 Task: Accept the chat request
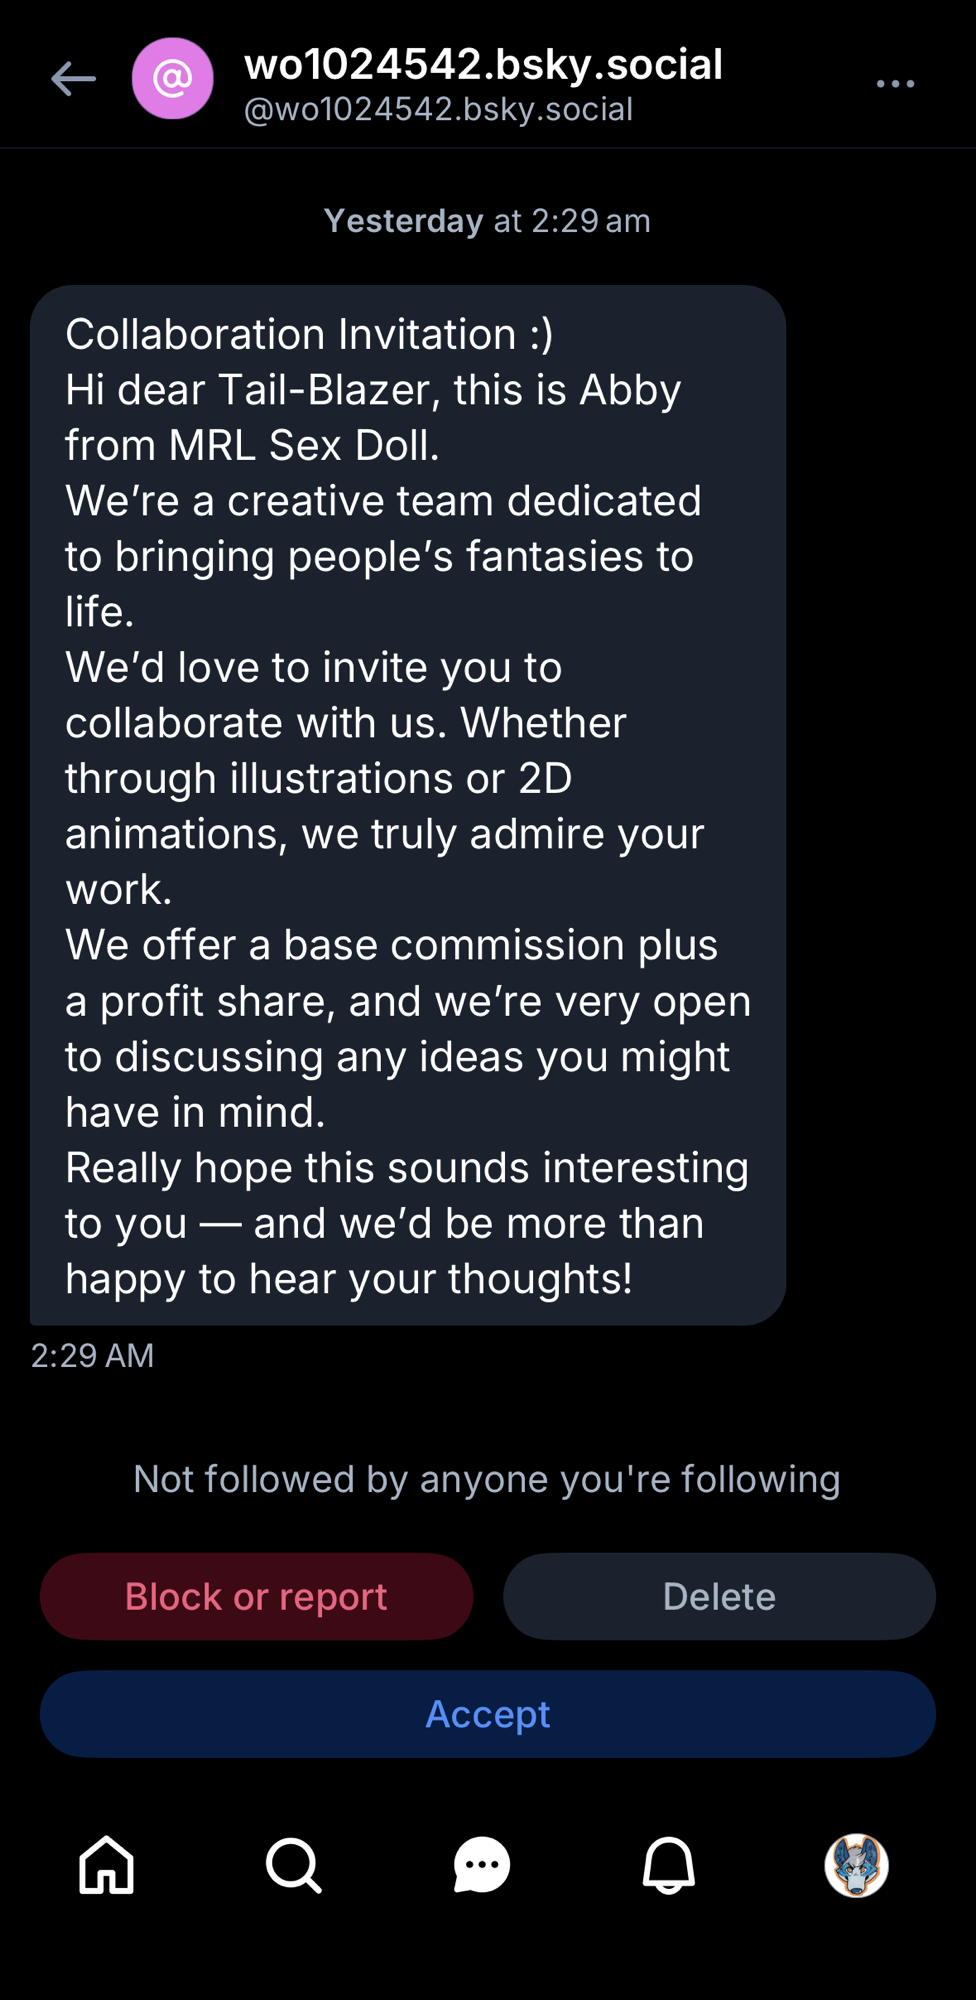(x=488, y=1714)
